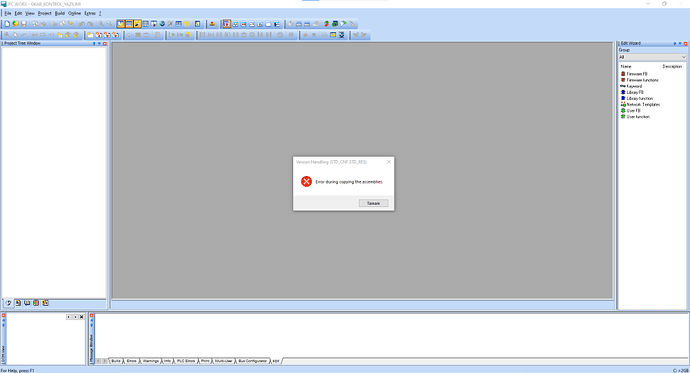Open the Online menu

point(74,13)
